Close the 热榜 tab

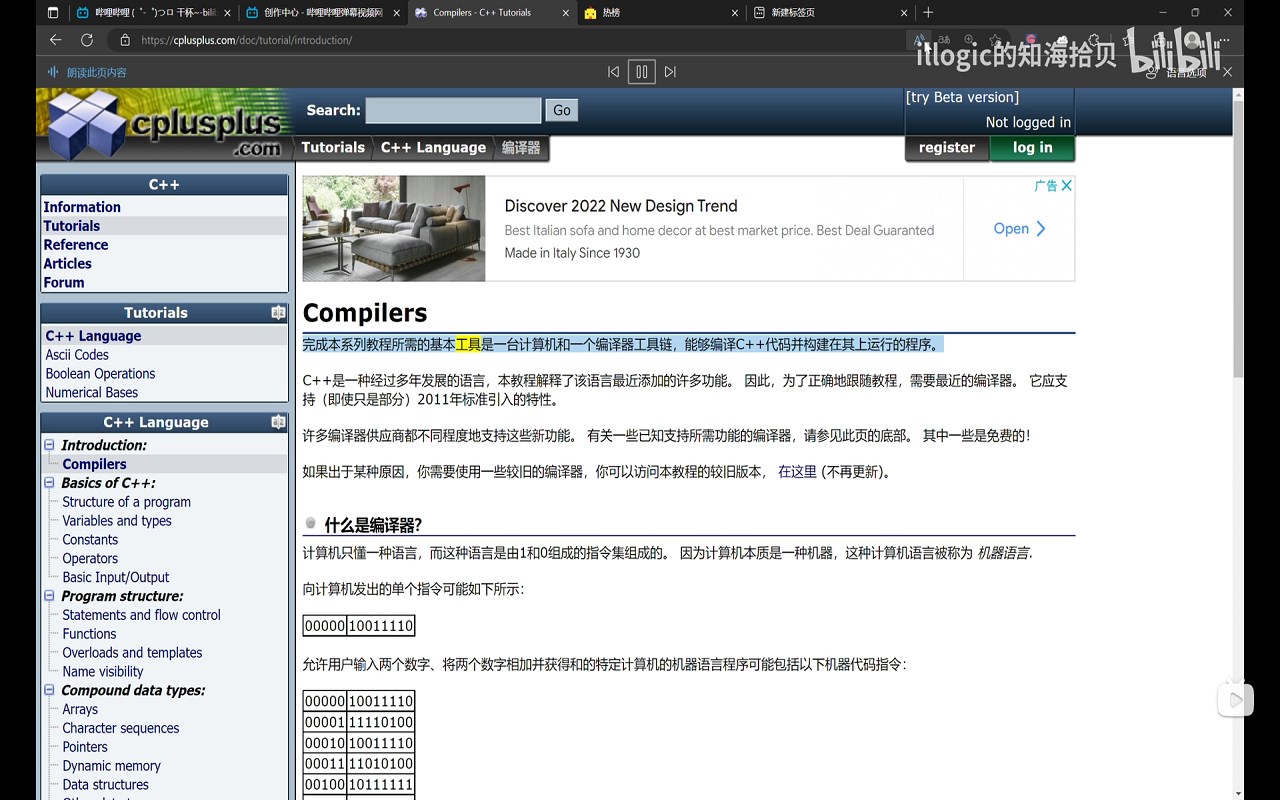coord(735,13)
